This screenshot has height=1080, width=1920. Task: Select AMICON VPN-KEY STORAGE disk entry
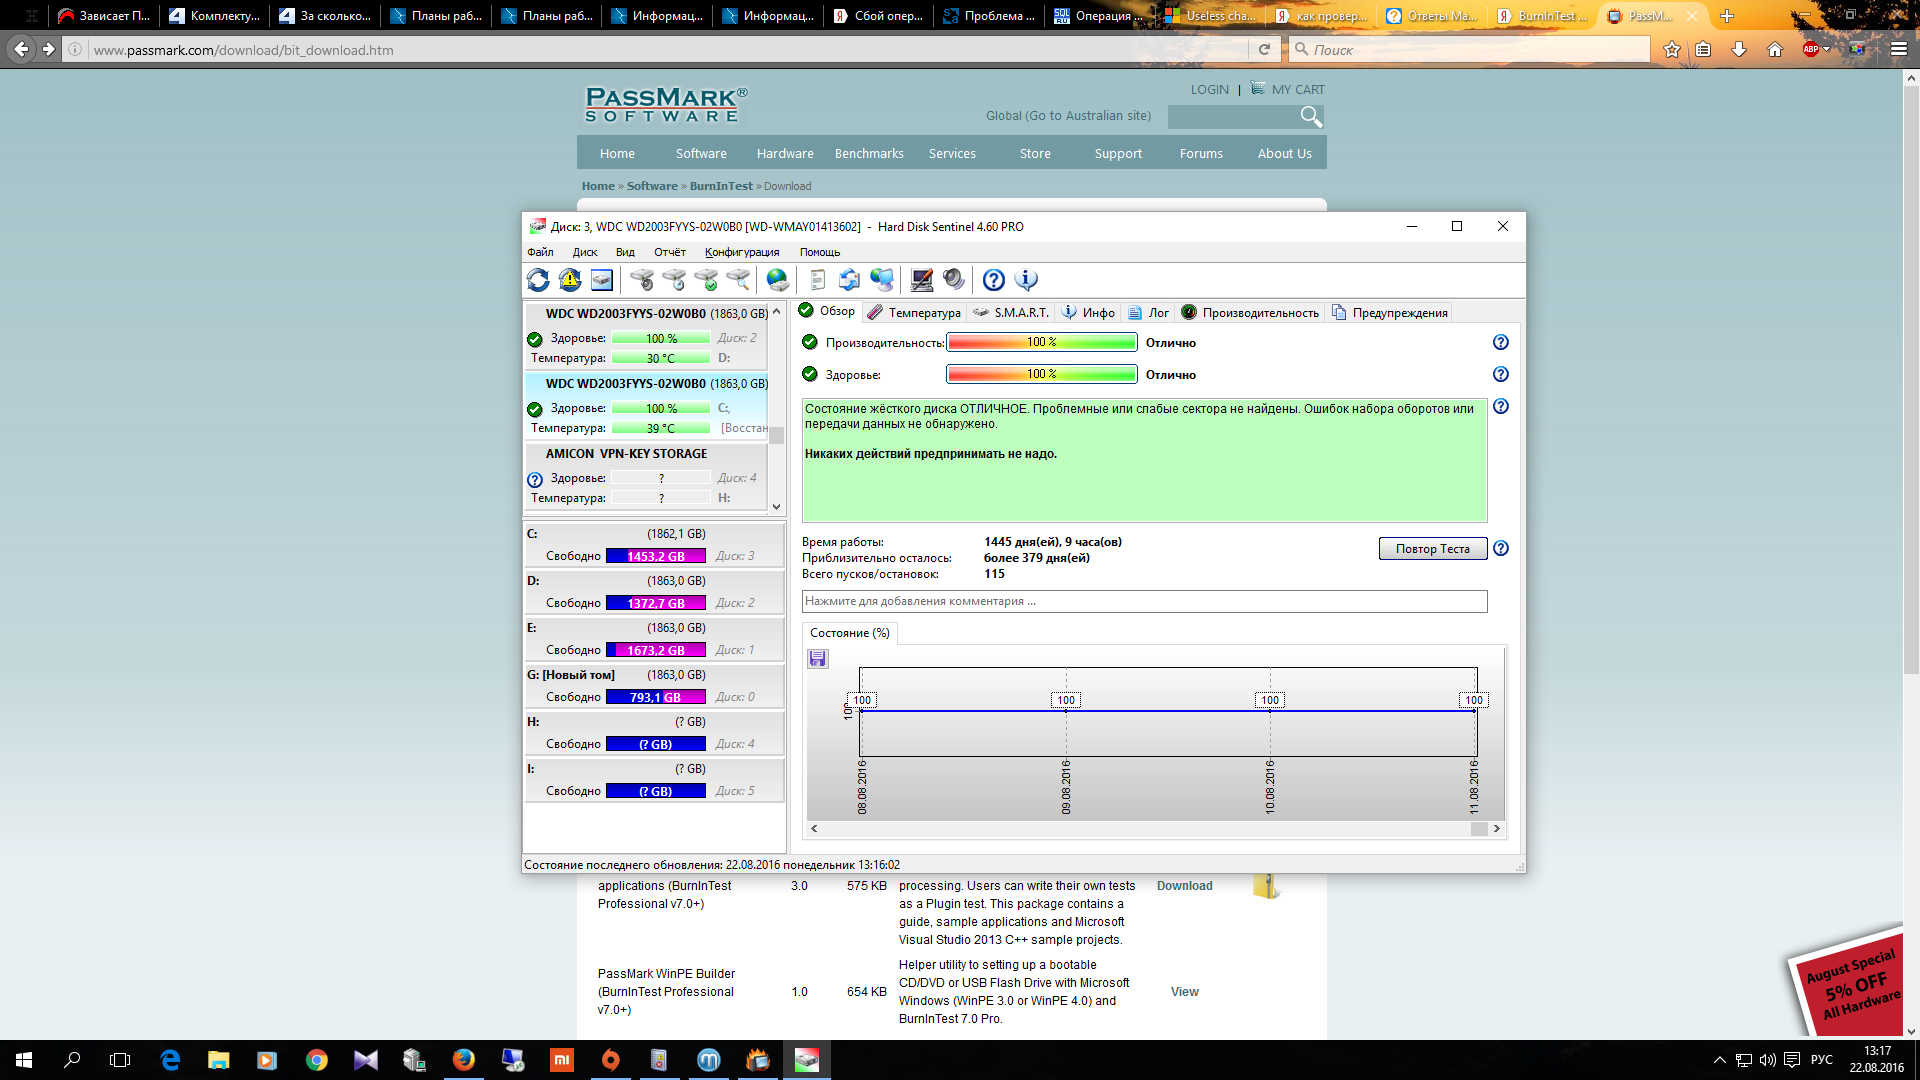coord(626,454)
